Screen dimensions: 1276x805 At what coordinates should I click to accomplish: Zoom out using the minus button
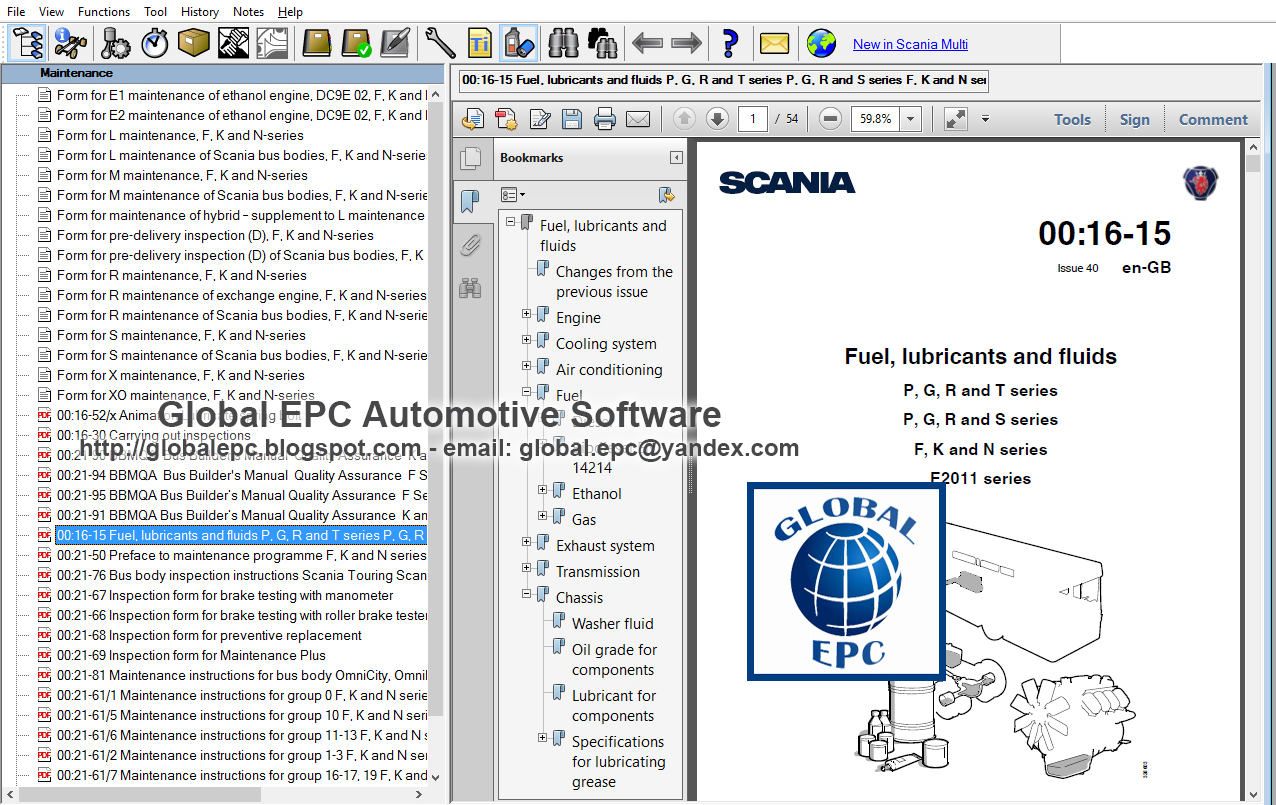click(x=830, y=119)
